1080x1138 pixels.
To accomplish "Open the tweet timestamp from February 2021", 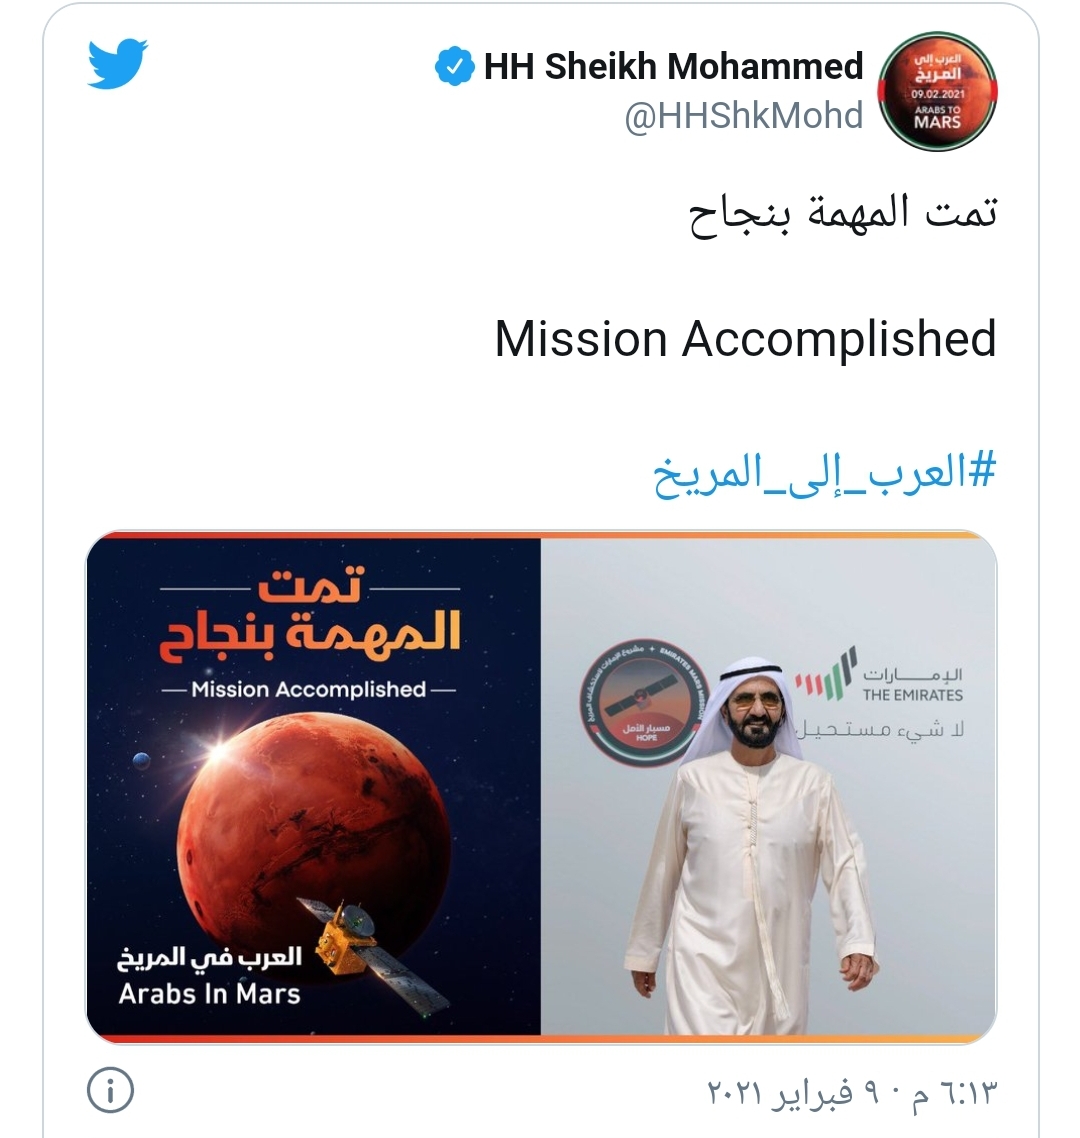I will [x=852, y=1092].
